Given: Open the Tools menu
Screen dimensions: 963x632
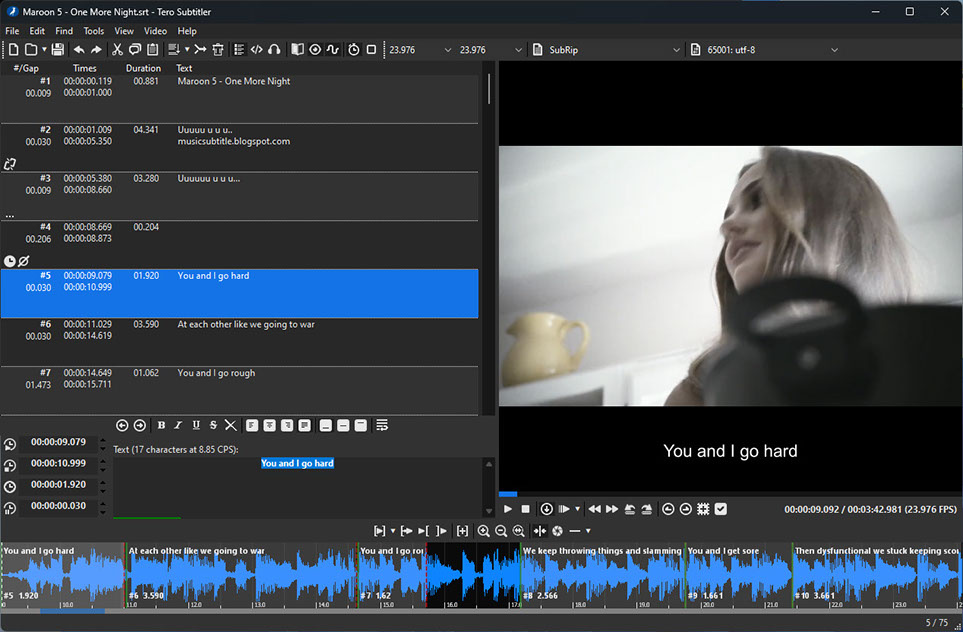Looking at the screenshot, I should coord(94,31).
